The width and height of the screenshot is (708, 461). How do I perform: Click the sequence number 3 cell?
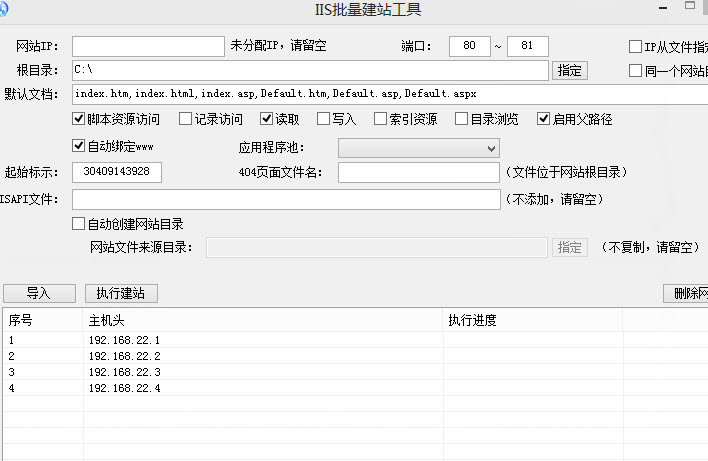click(43, 372)
